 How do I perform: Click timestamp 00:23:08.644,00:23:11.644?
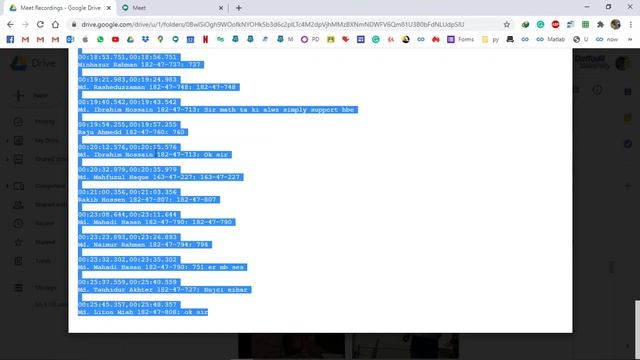coord(127,215)
